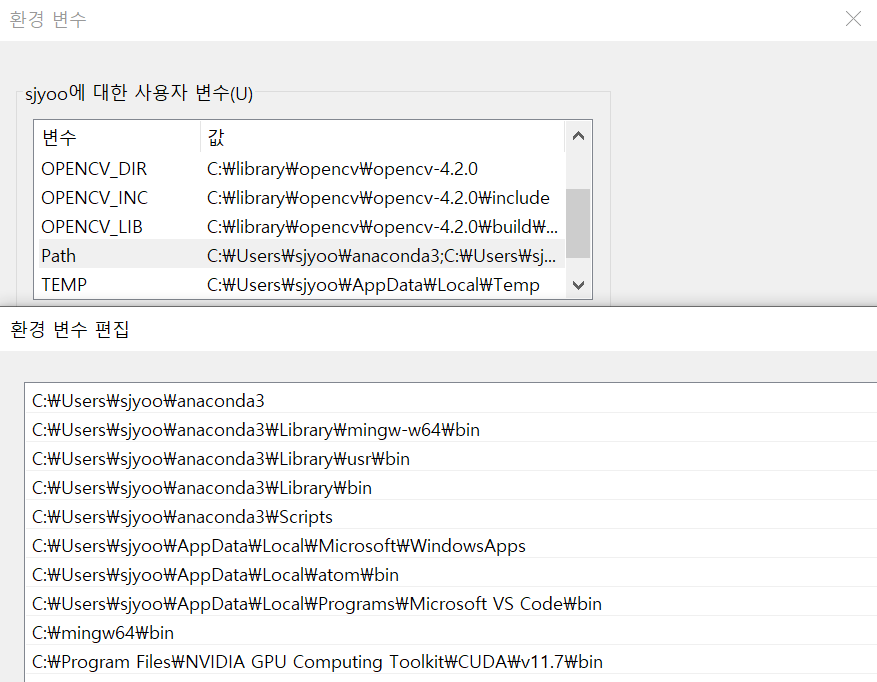Close the 환경 변수 window
This screenshot has width=877, height=682.
pos(853,19)
